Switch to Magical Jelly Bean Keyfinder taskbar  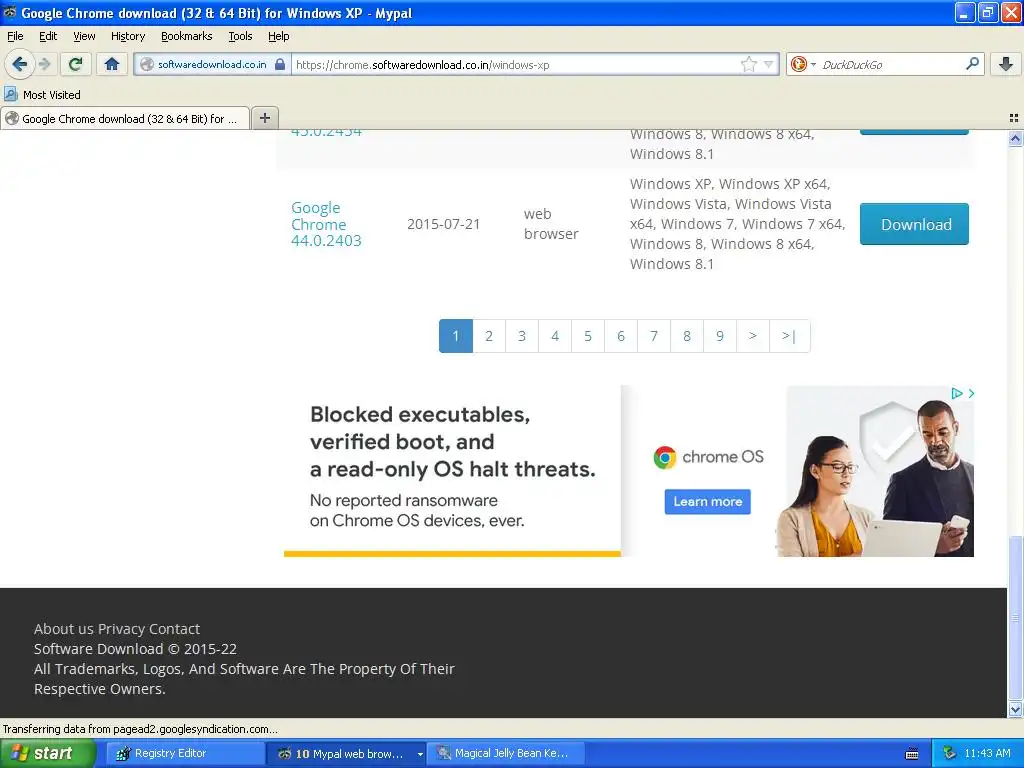[x=505, y=753]
